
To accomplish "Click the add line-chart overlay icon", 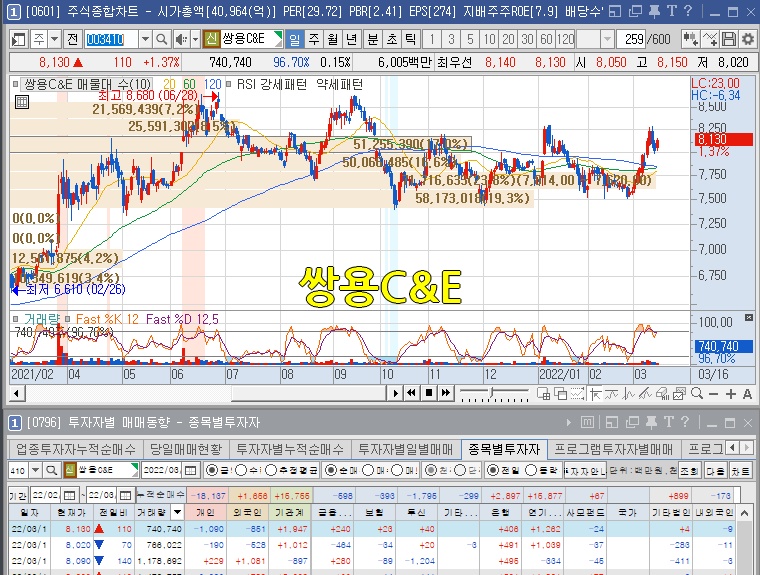I will click(x=710, y=39).
